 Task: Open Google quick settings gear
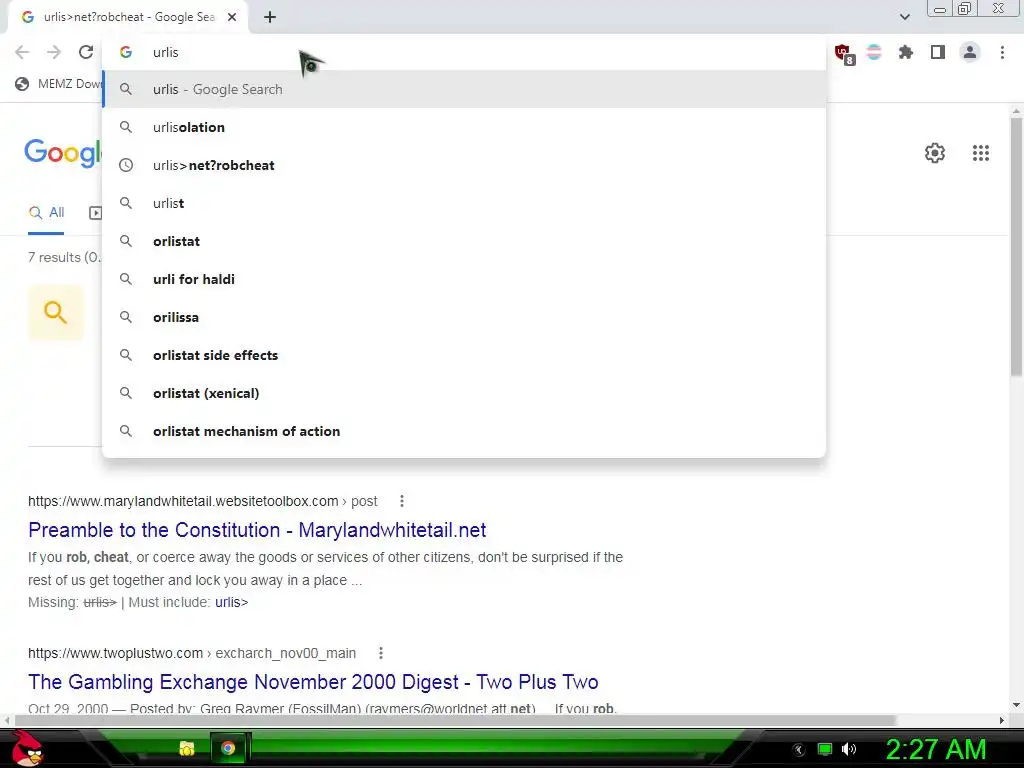point(935,153)
